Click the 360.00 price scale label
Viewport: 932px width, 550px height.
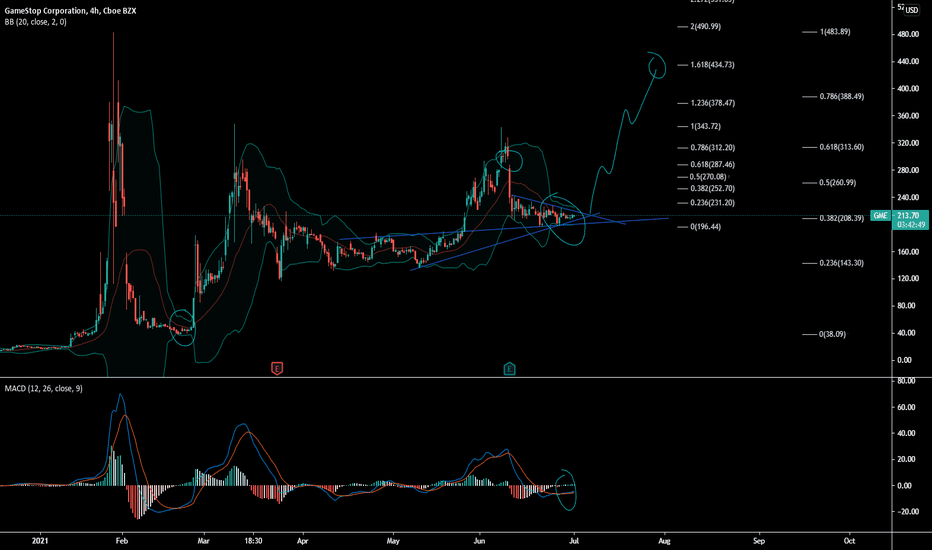point(908,116)
